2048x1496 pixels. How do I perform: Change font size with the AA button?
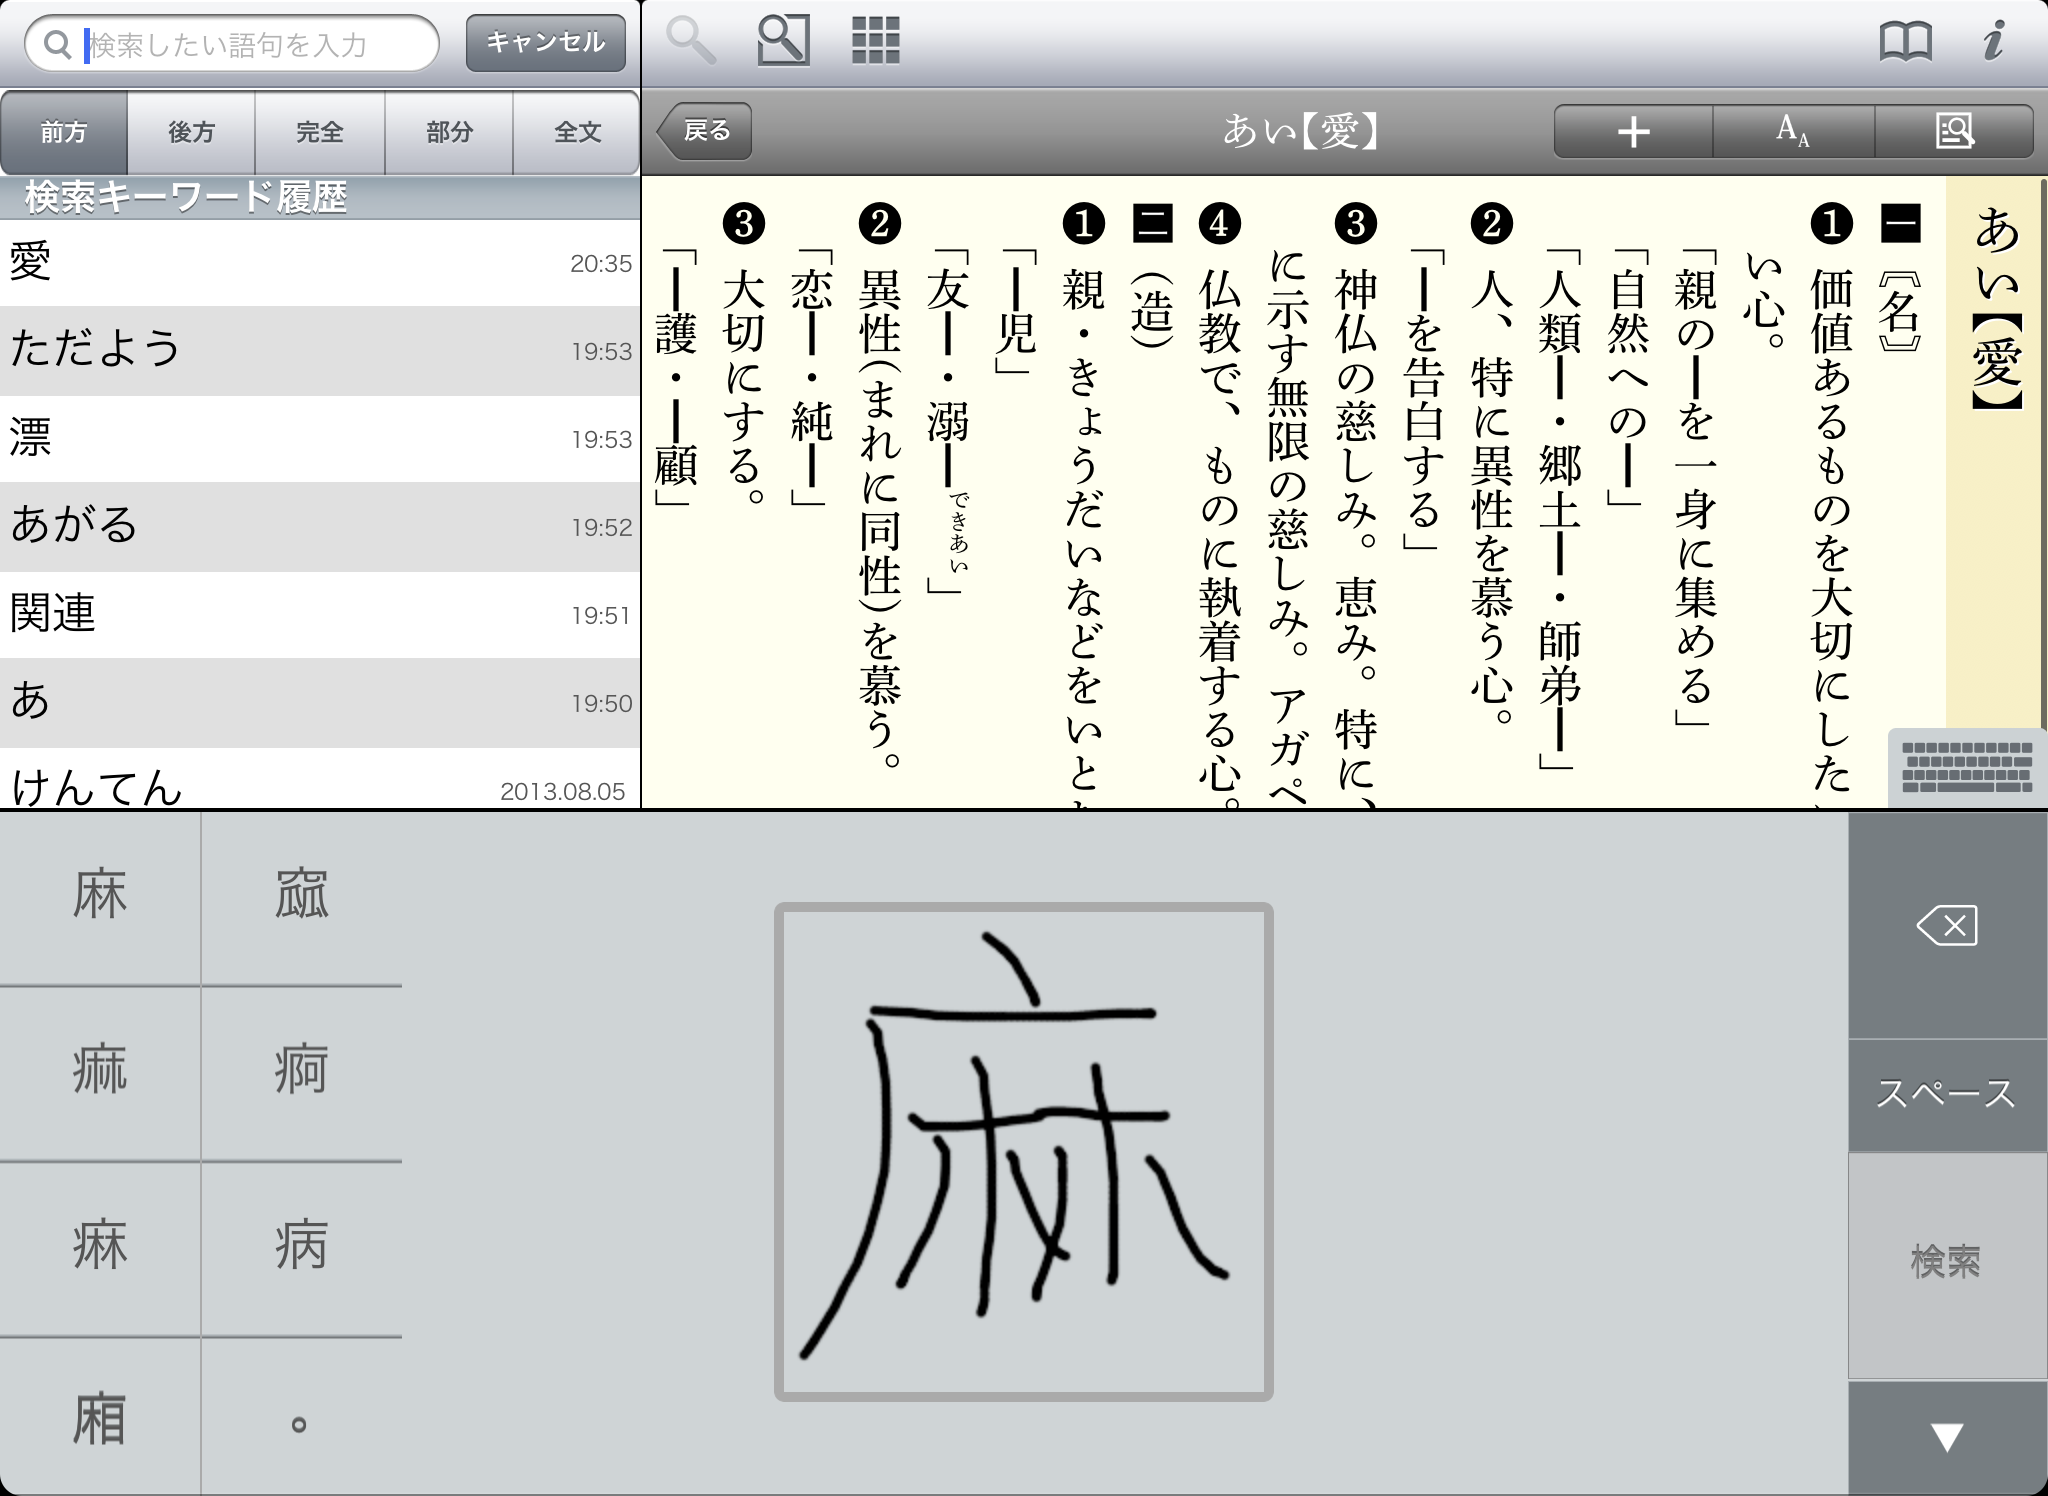1793,131
